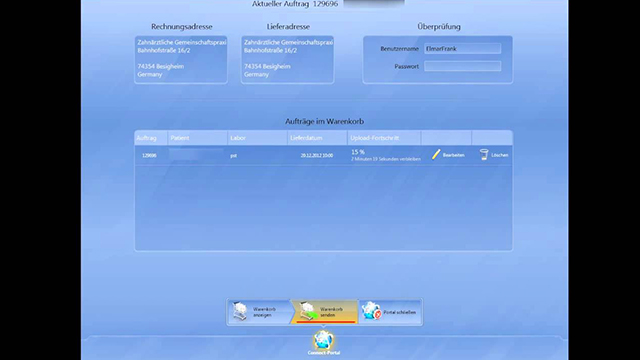Close the portal with Portal schließen
The width and height of the screenshot is (640, 360).
pos(390,312)
